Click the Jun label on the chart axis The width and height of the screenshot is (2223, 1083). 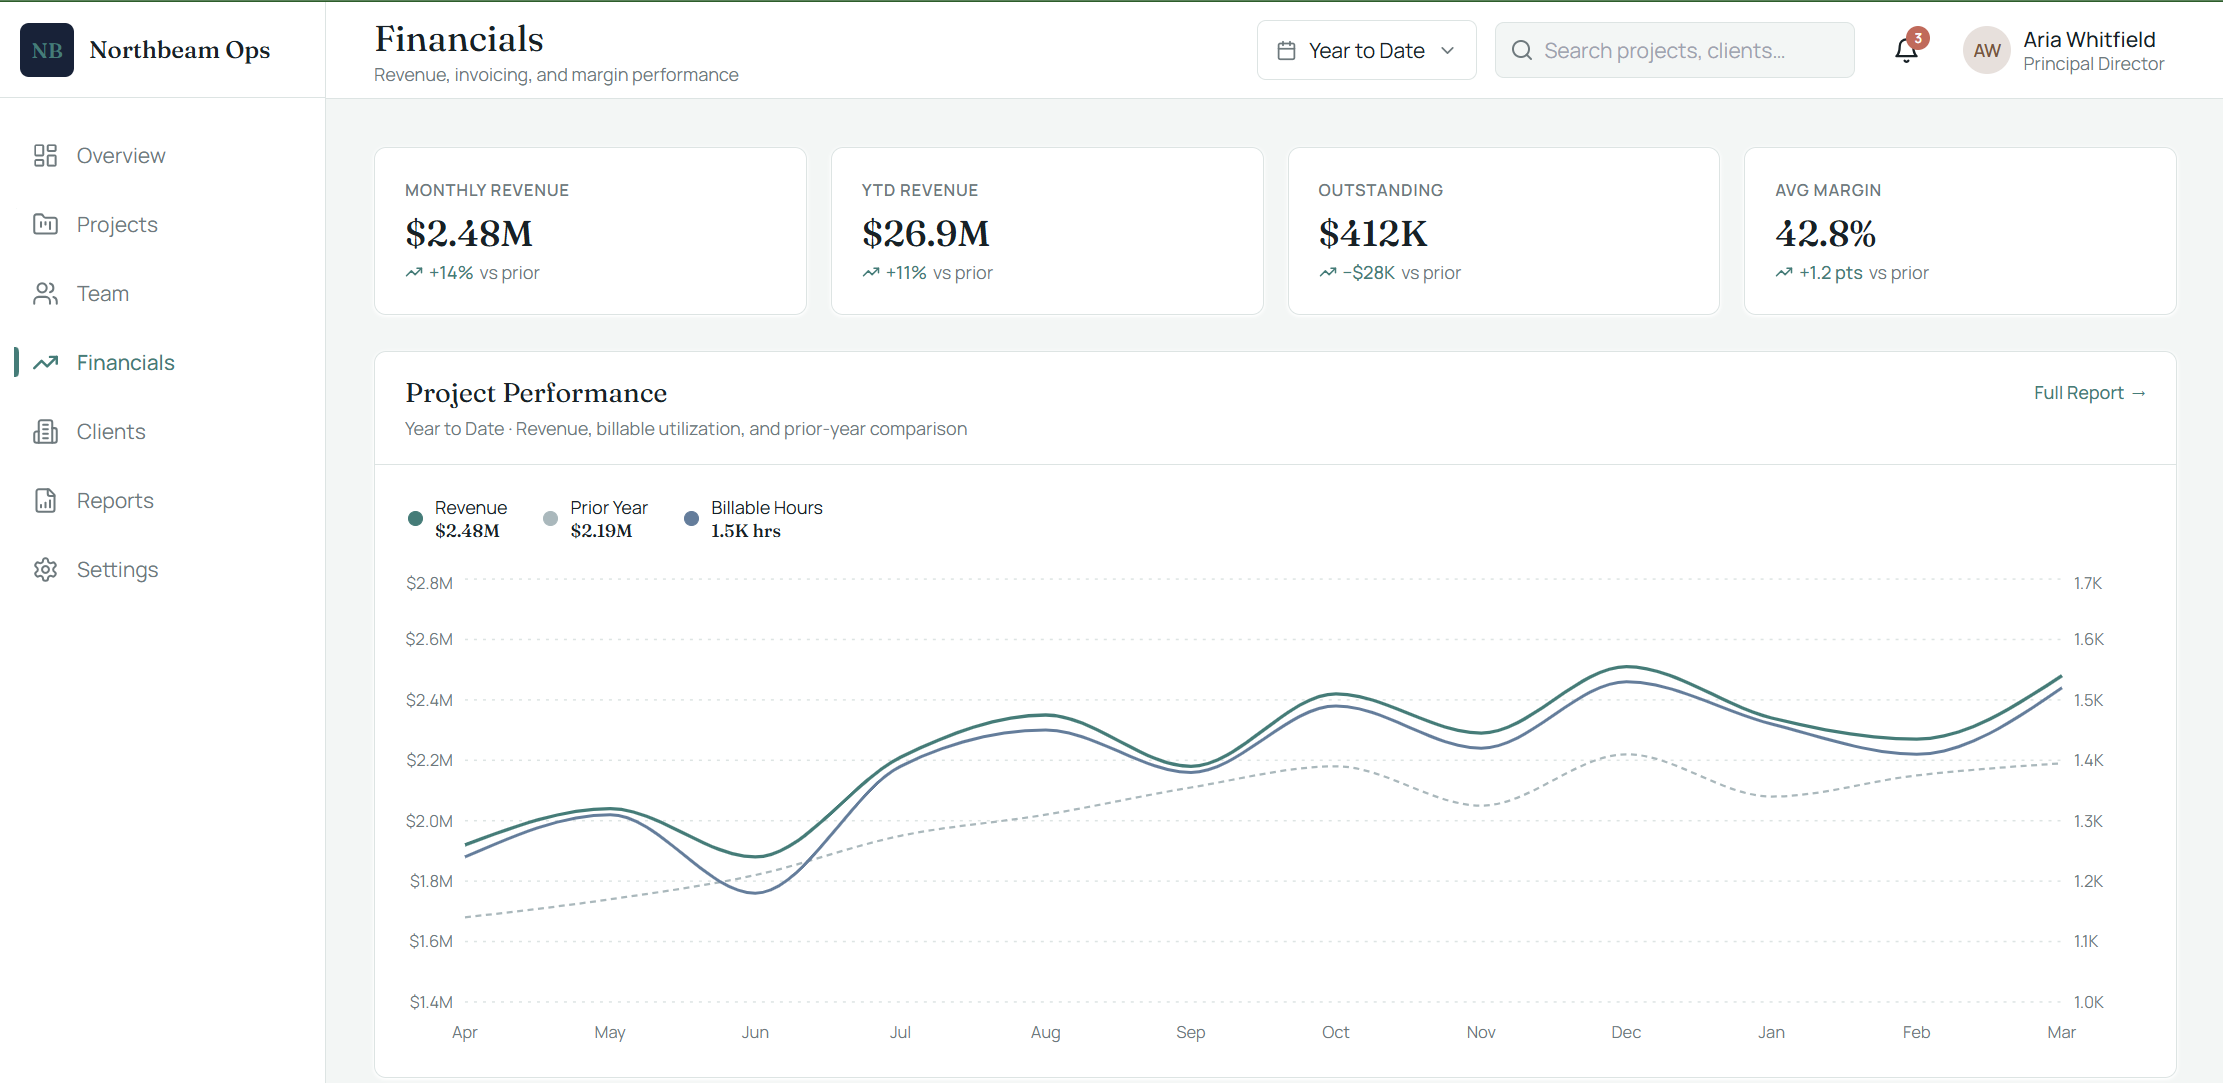pos(755,1032)
